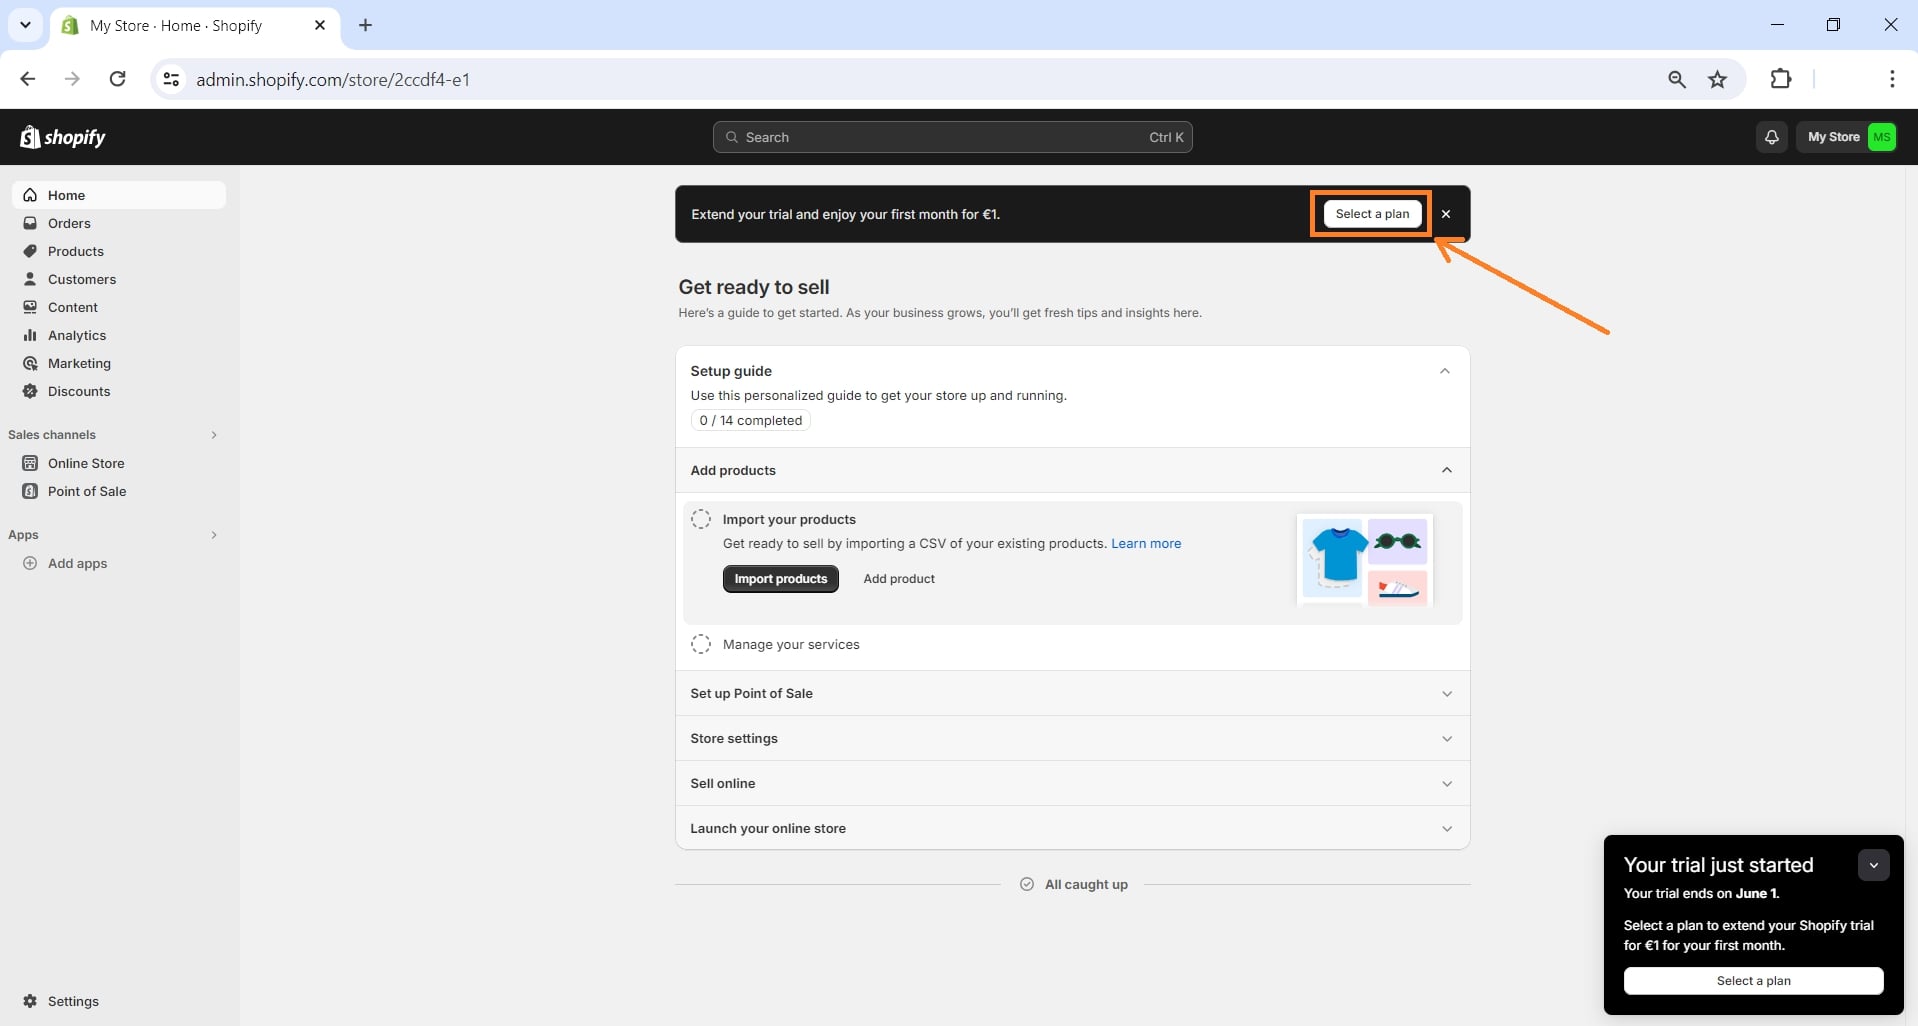Click the Discounts percent badge icon
Viewport: 1918px width, 1026px height.
point(30,391)
